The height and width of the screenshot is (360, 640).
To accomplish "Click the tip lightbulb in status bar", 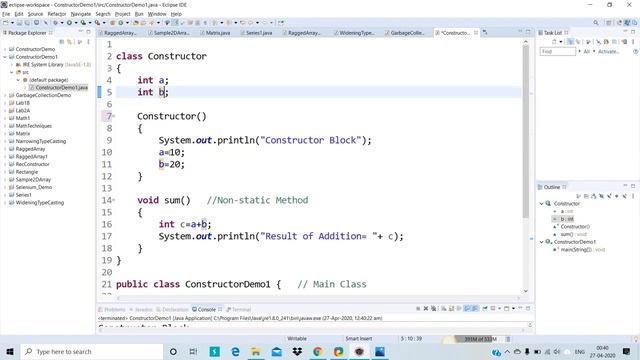I will (636, 339).
